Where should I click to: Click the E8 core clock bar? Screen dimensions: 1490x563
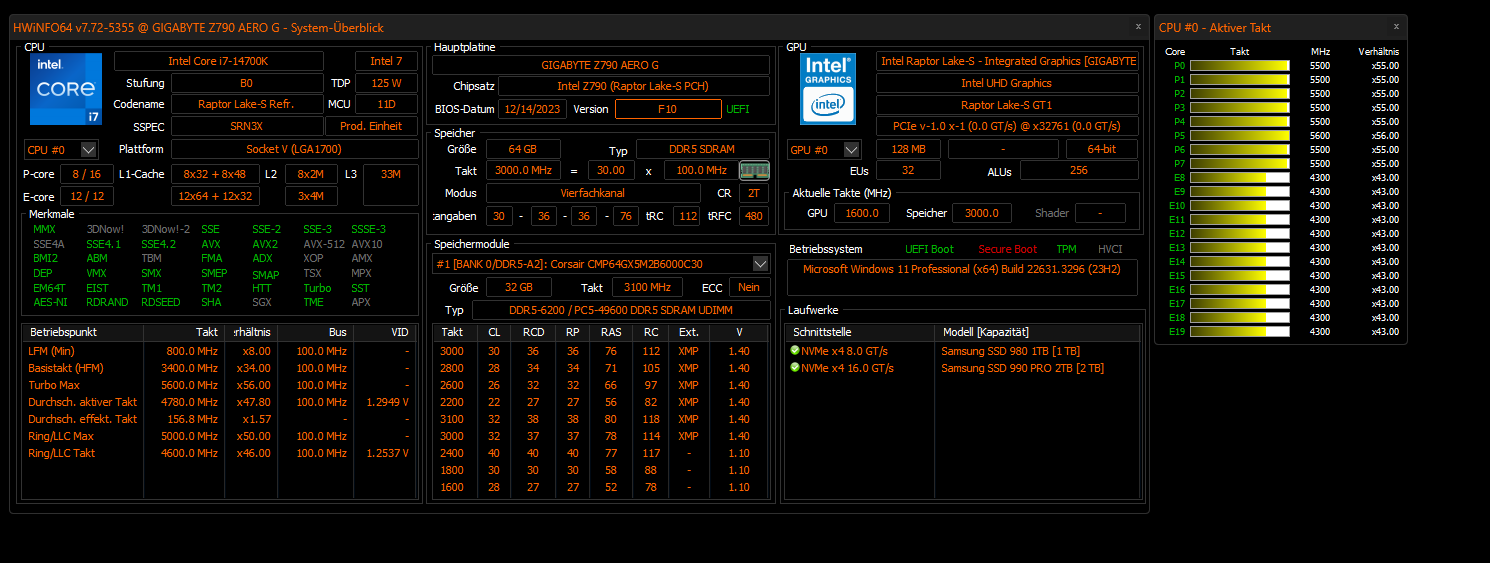1239,178
